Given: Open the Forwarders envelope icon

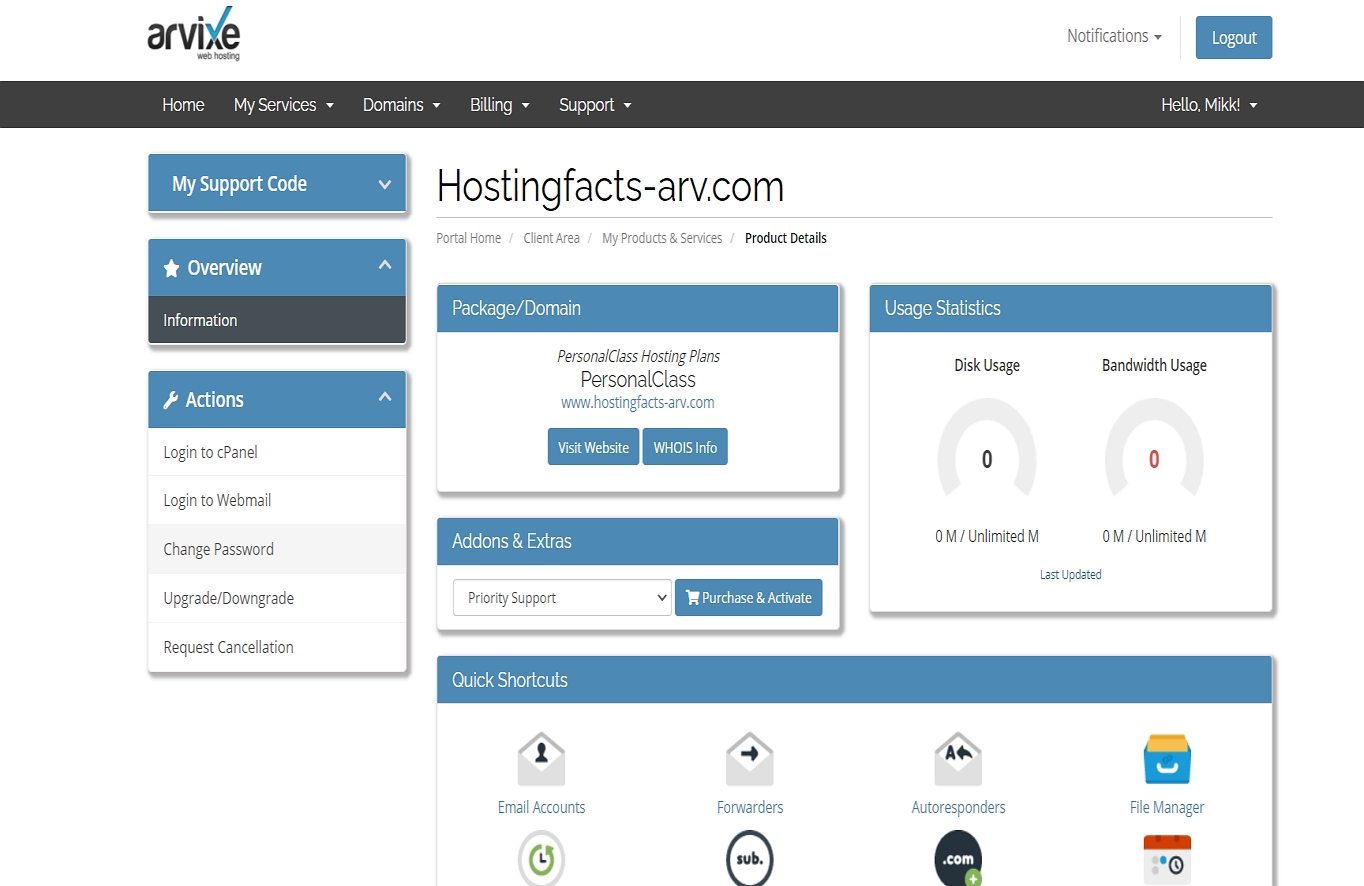Looking at the screenshot, I should coord(749,760).
